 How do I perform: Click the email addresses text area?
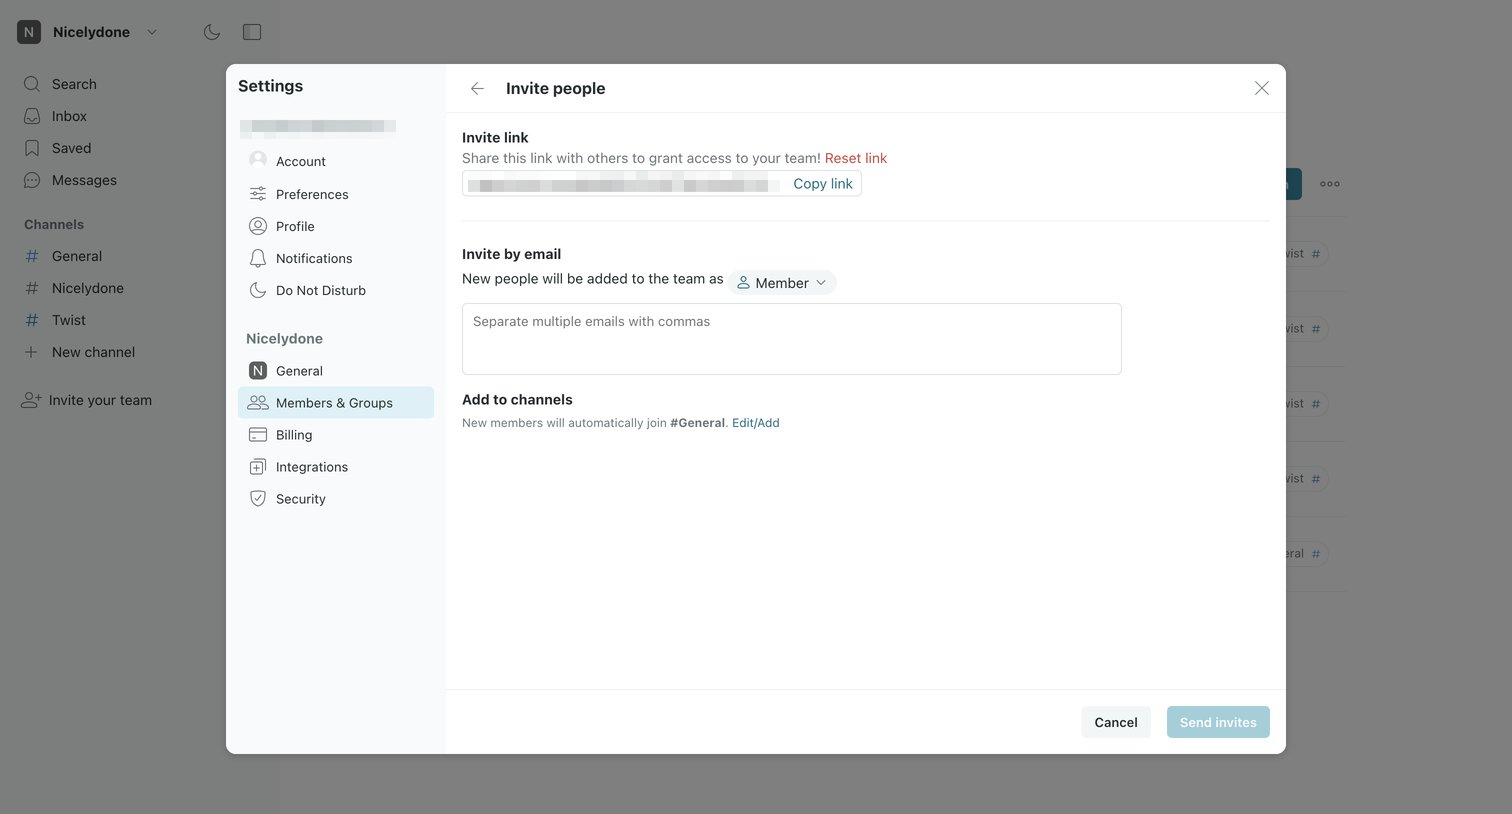click(x=792, y=339)
